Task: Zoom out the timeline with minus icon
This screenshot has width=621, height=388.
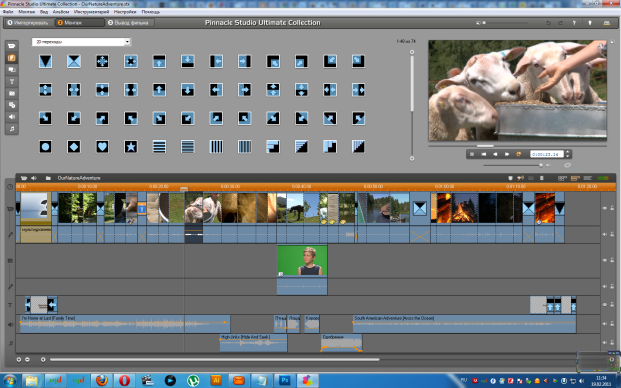Action: [x=27, y=359]
